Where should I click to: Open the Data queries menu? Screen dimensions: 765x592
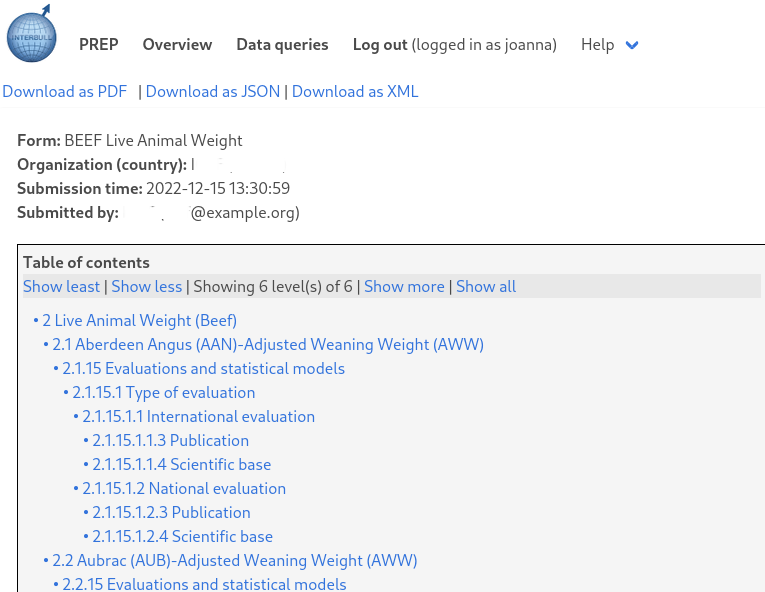282,44
